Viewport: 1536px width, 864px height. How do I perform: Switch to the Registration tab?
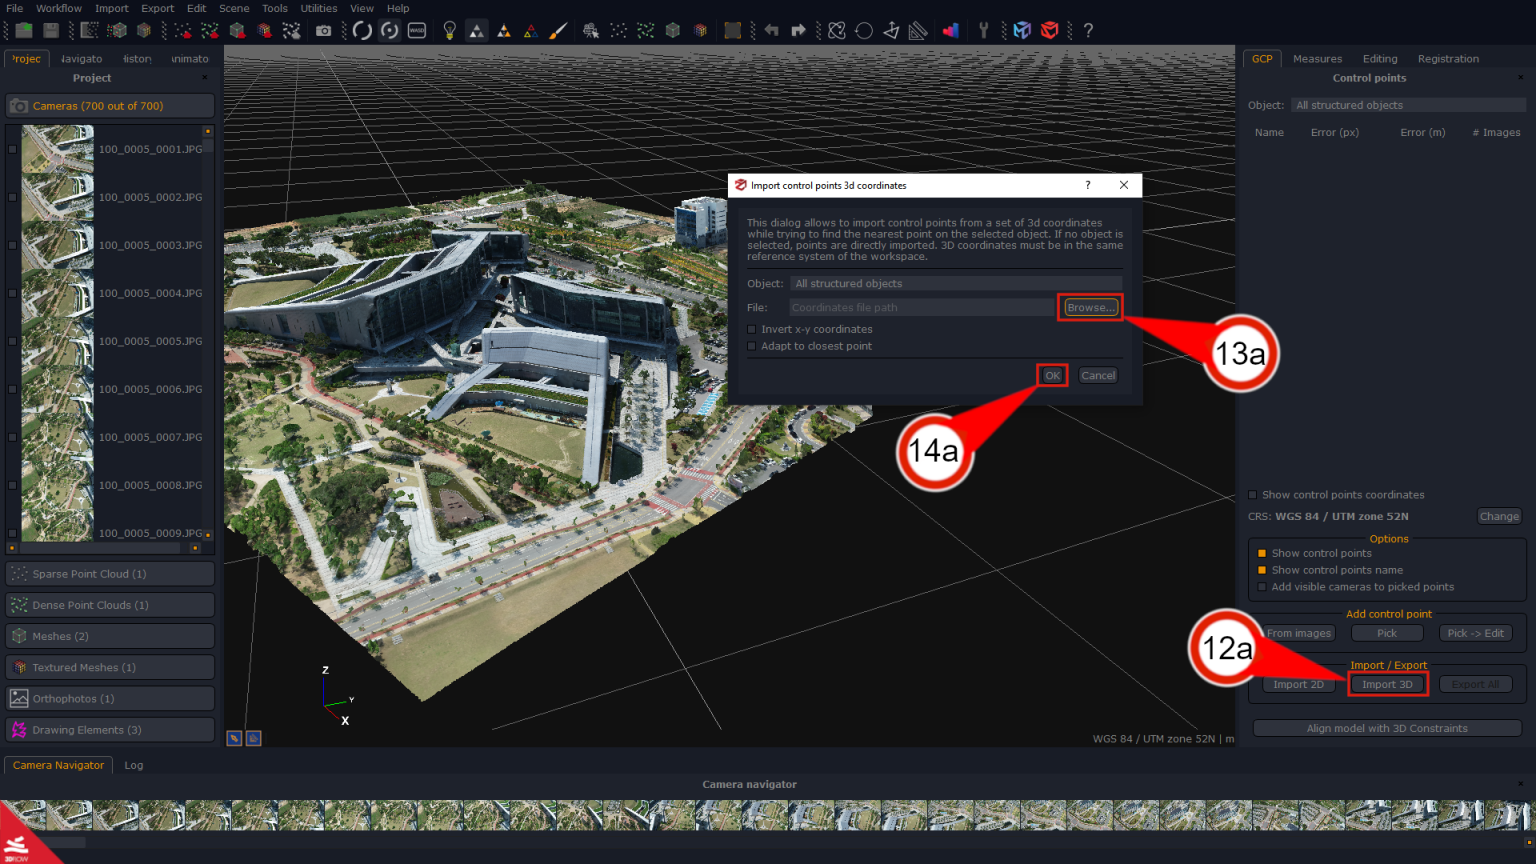(x=1448, y=58)
